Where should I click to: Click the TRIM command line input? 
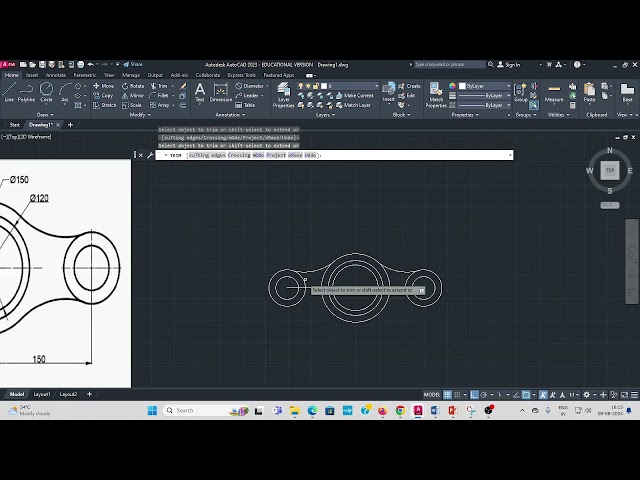(334, 155)
